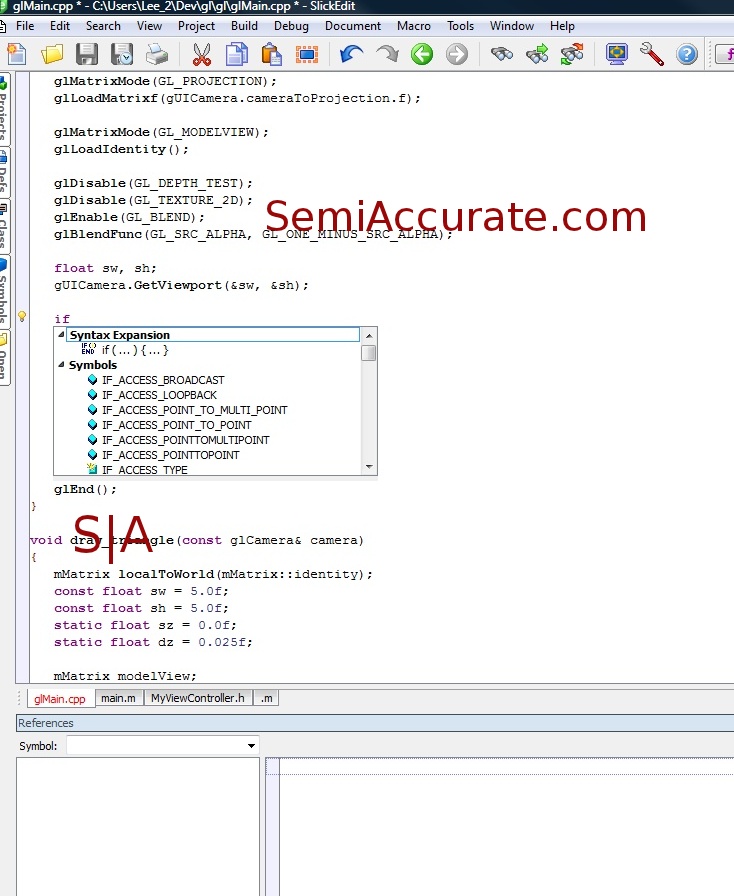Click the Save floppy disk icon
734x896 pixels.
click(87, 54)
